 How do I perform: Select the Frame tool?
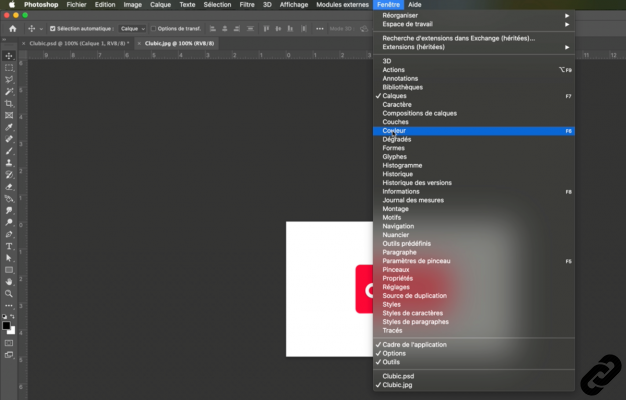(9, 115)
